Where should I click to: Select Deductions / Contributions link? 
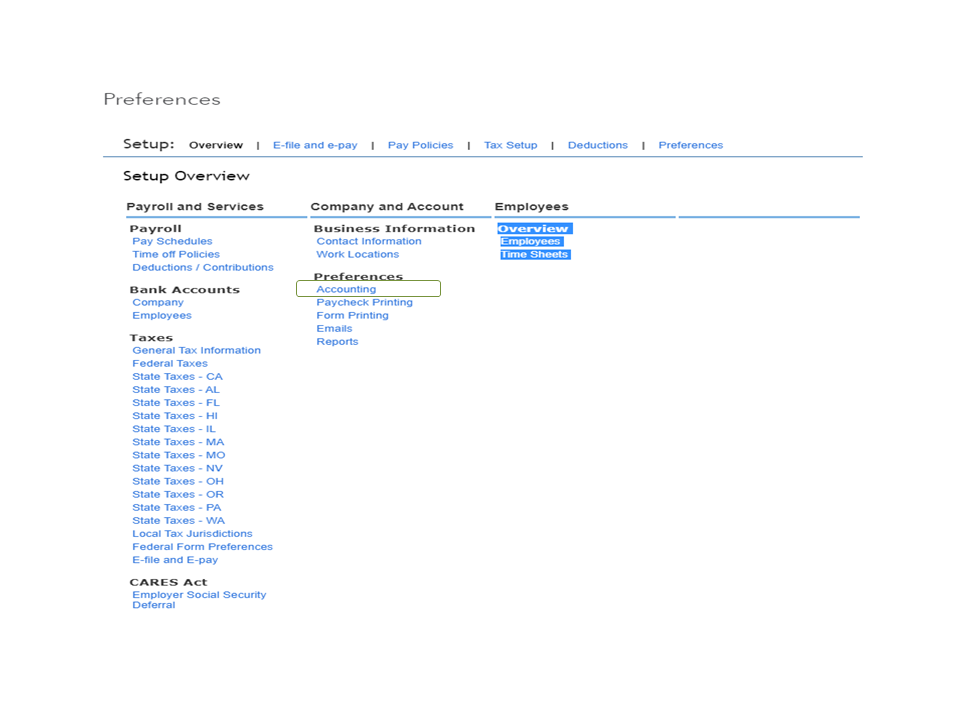tap(203, 267)
